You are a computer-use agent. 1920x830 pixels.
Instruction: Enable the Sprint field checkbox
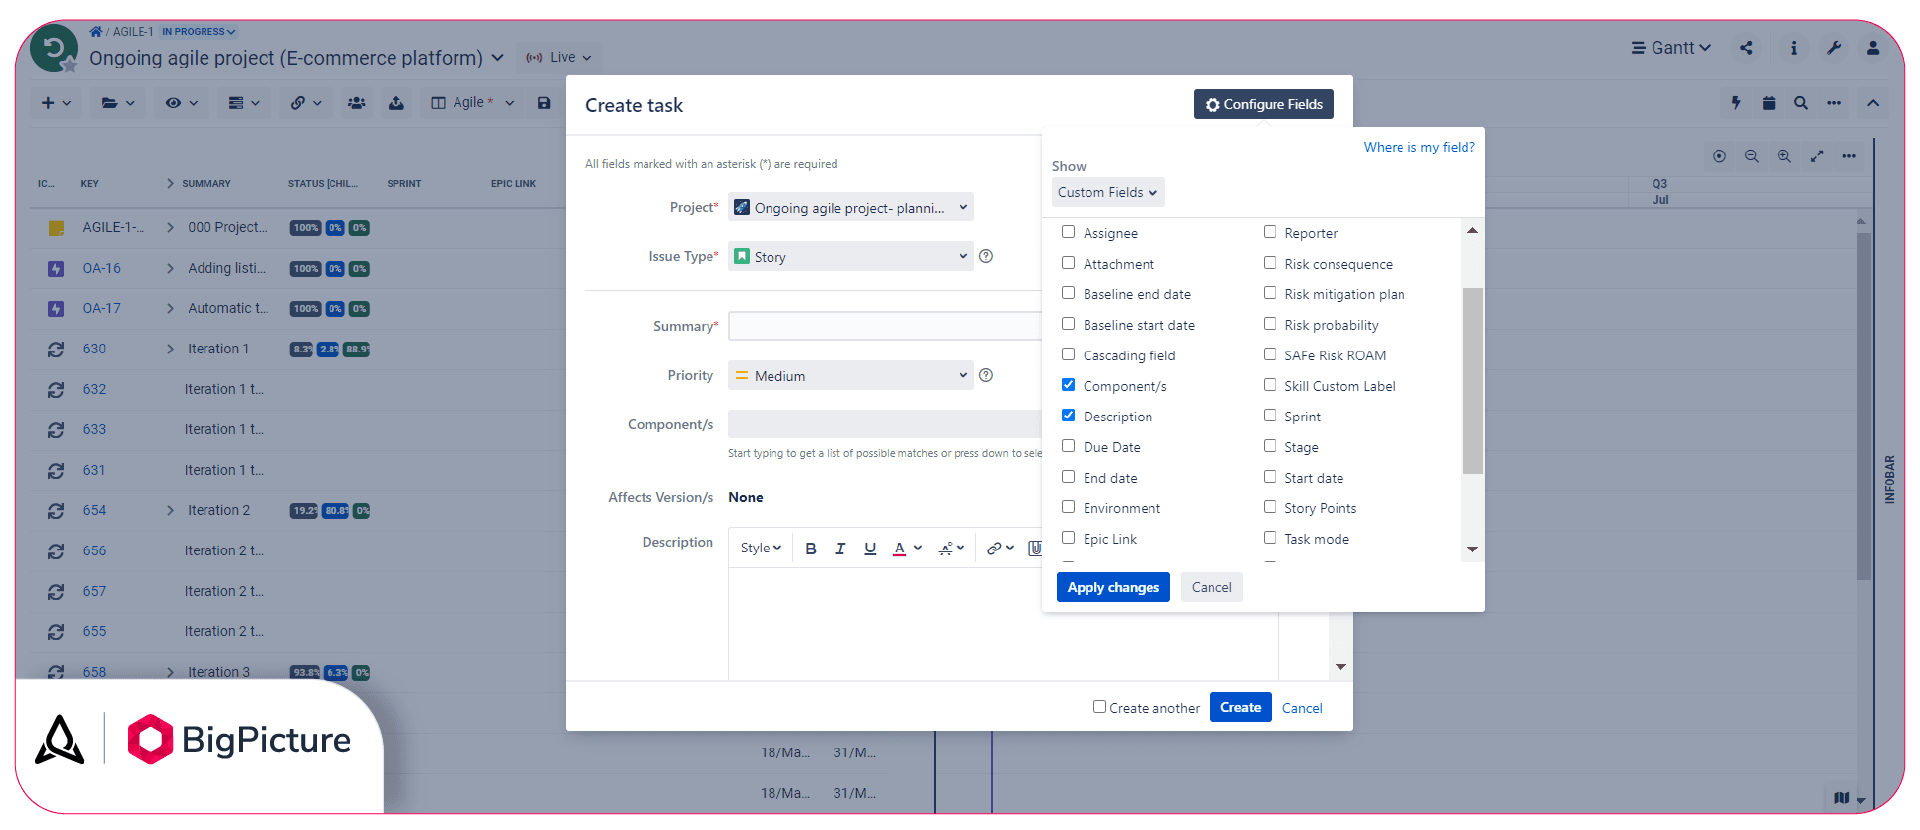(x=1269, y=415)
